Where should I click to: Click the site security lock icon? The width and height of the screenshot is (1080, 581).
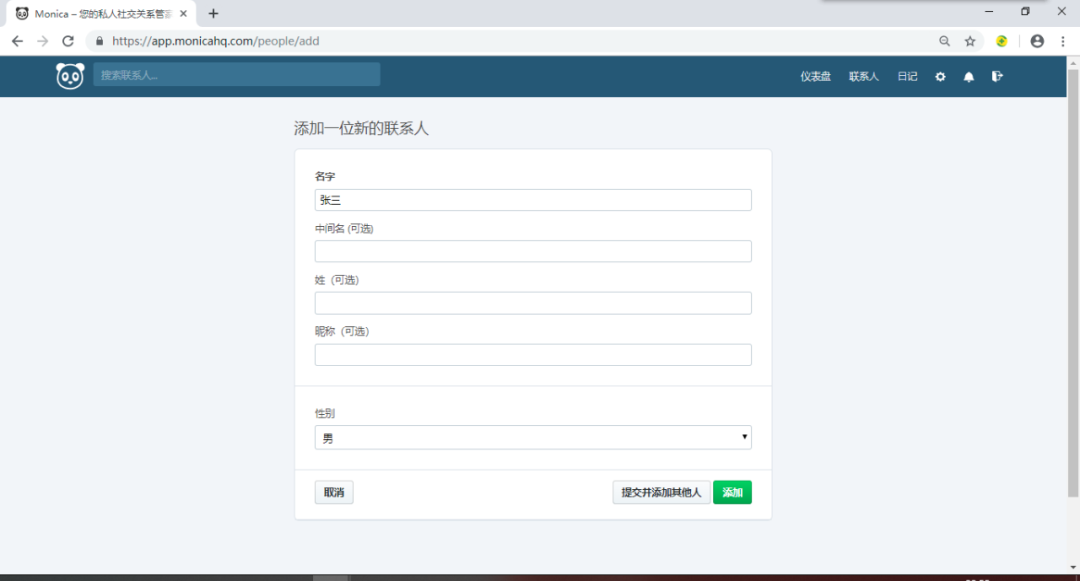[99, 41]
